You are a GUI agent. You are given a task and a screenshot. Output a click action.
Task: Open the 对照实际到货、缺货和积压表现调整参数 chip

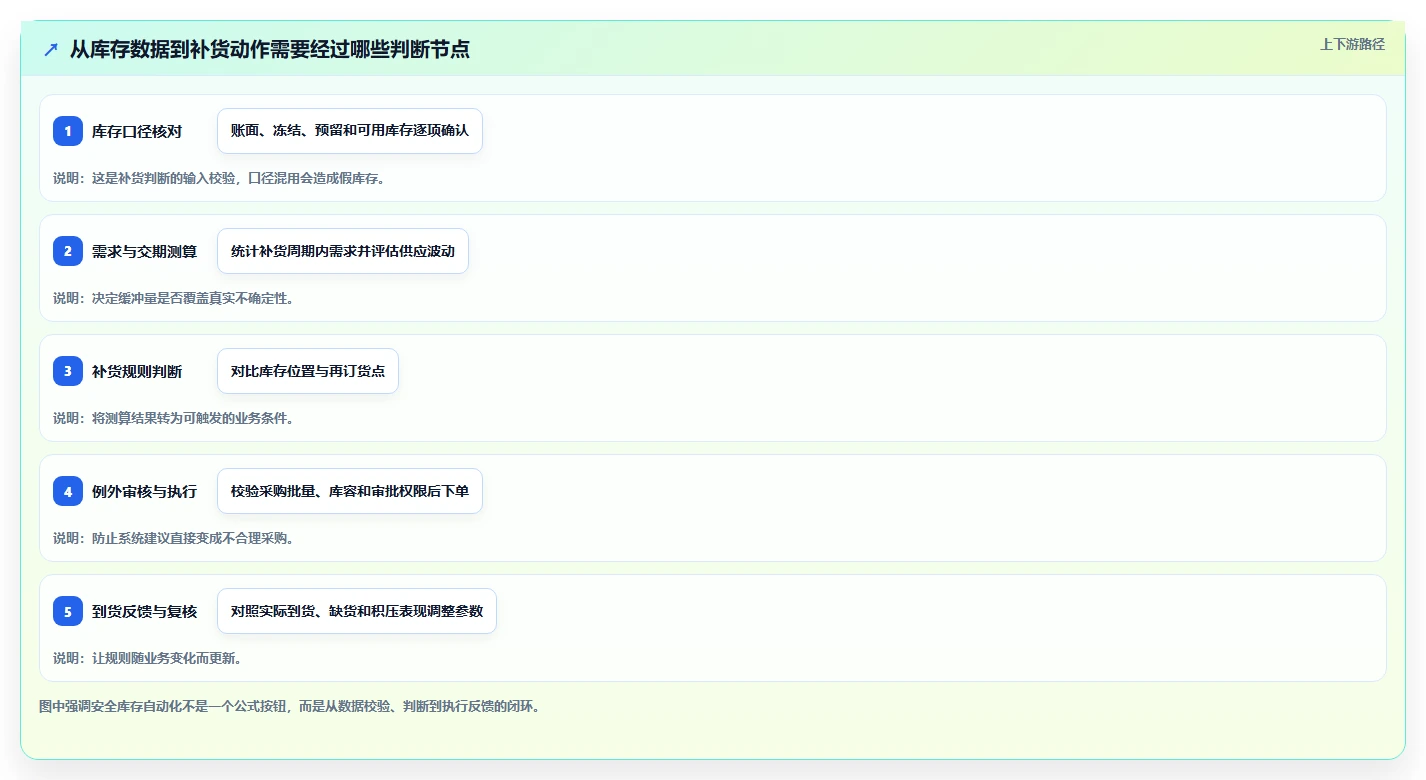pyautogui.click(x=357, y=611)
